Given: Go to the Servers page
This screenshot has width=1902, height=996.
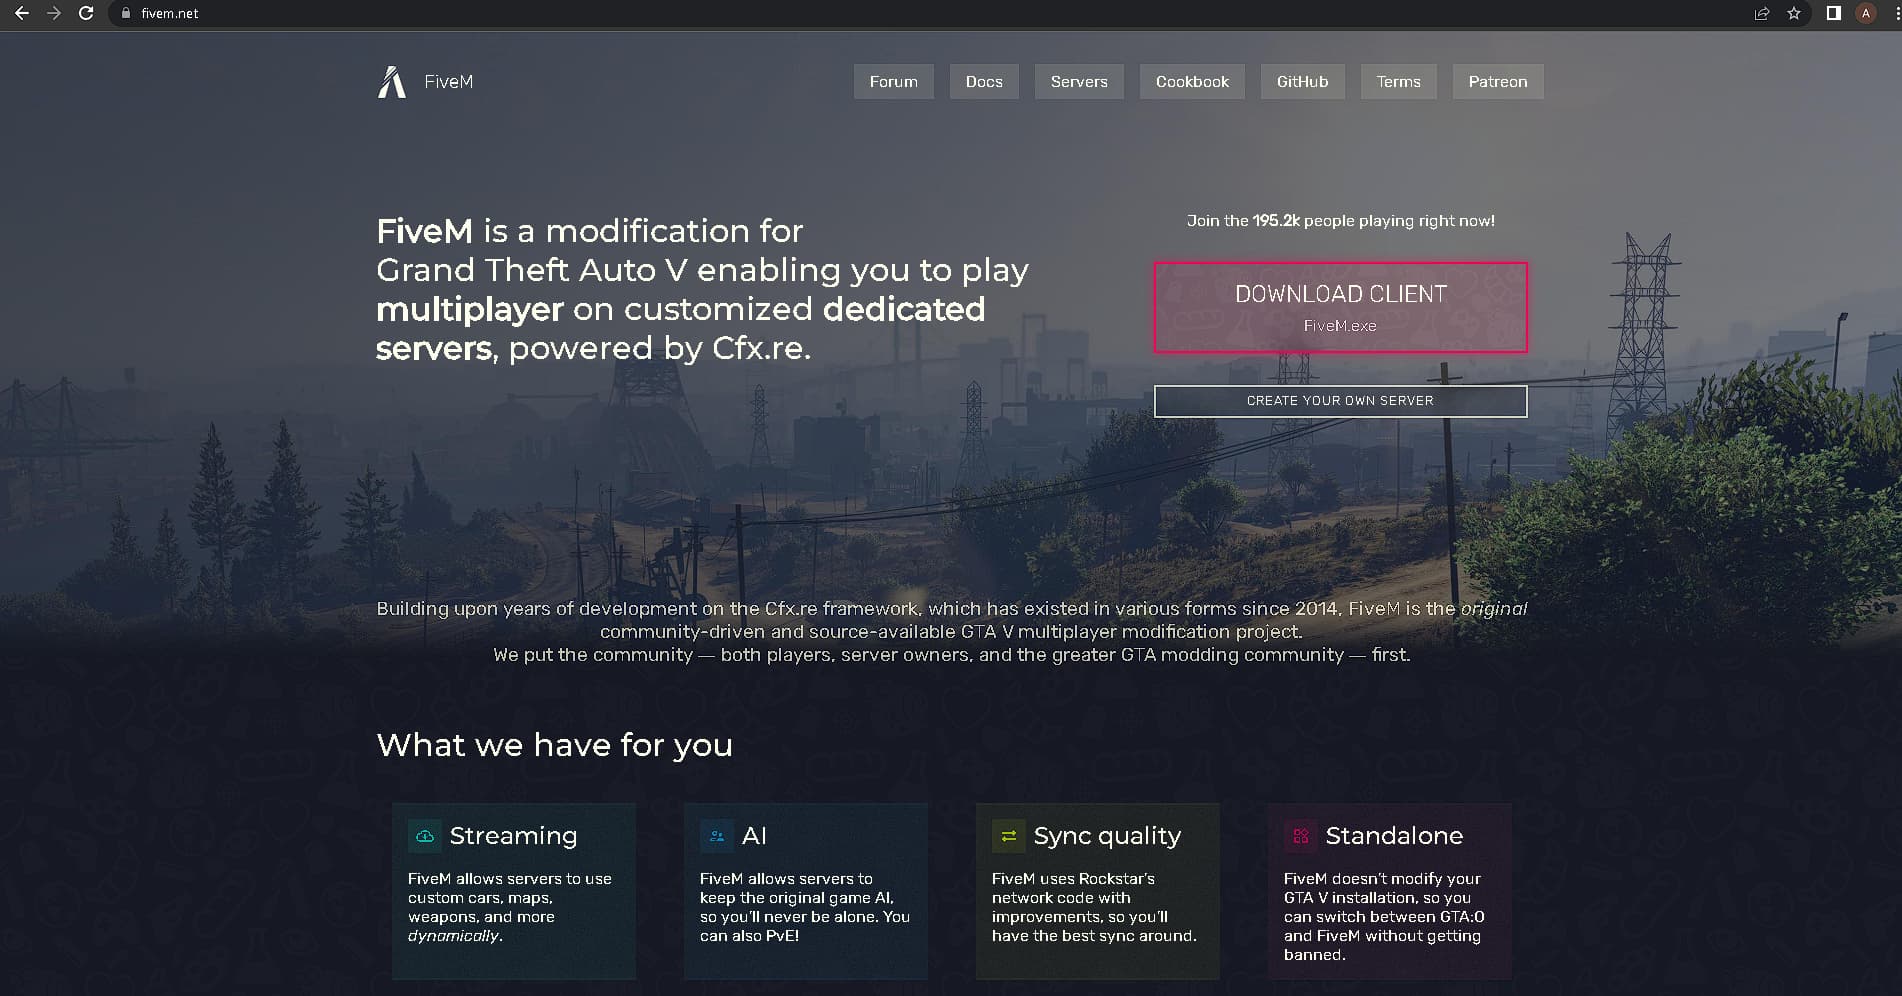Looking at the screenshot, I should [1078, 82].
